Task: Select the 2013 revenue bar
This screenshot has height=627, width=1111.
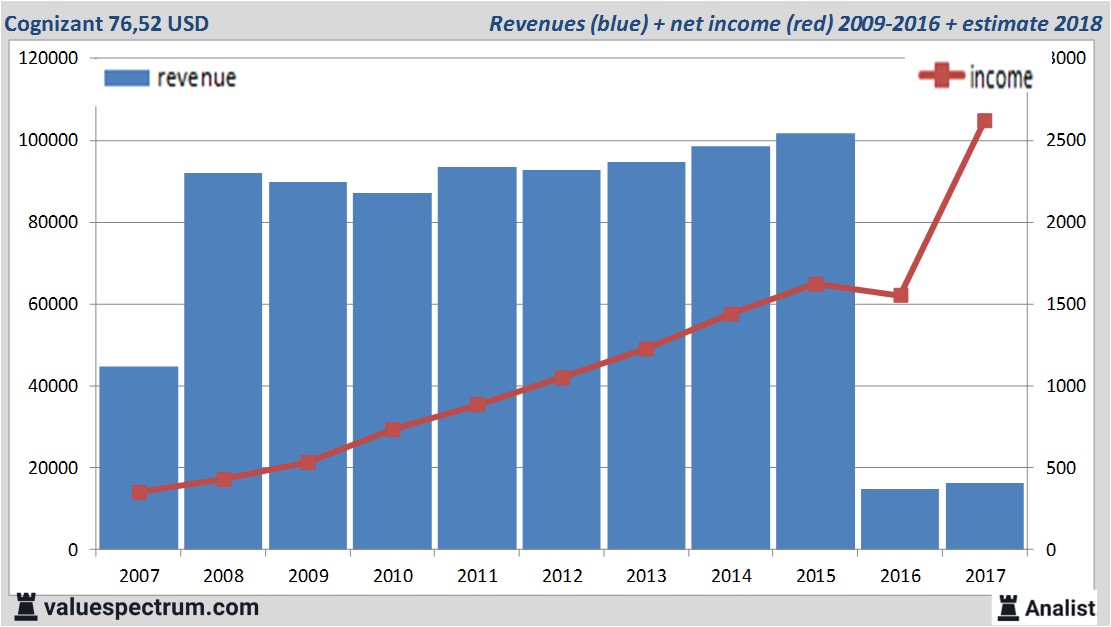Action: 646,356
